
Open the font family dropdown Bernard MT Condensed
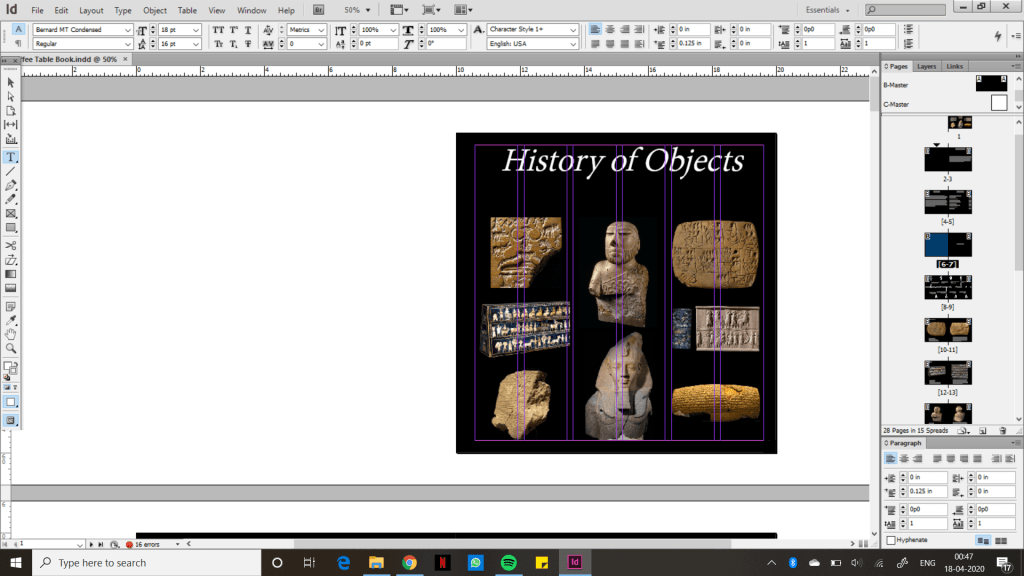[x=127, y=30]
